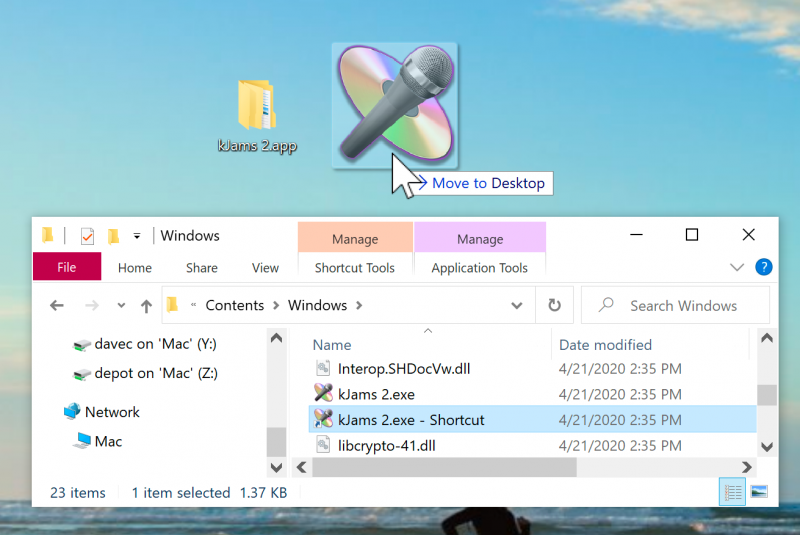The image size is (800, 535).
Task: Go back with the left arrow button
Action: pyautogui.click(x=57, y=305)
